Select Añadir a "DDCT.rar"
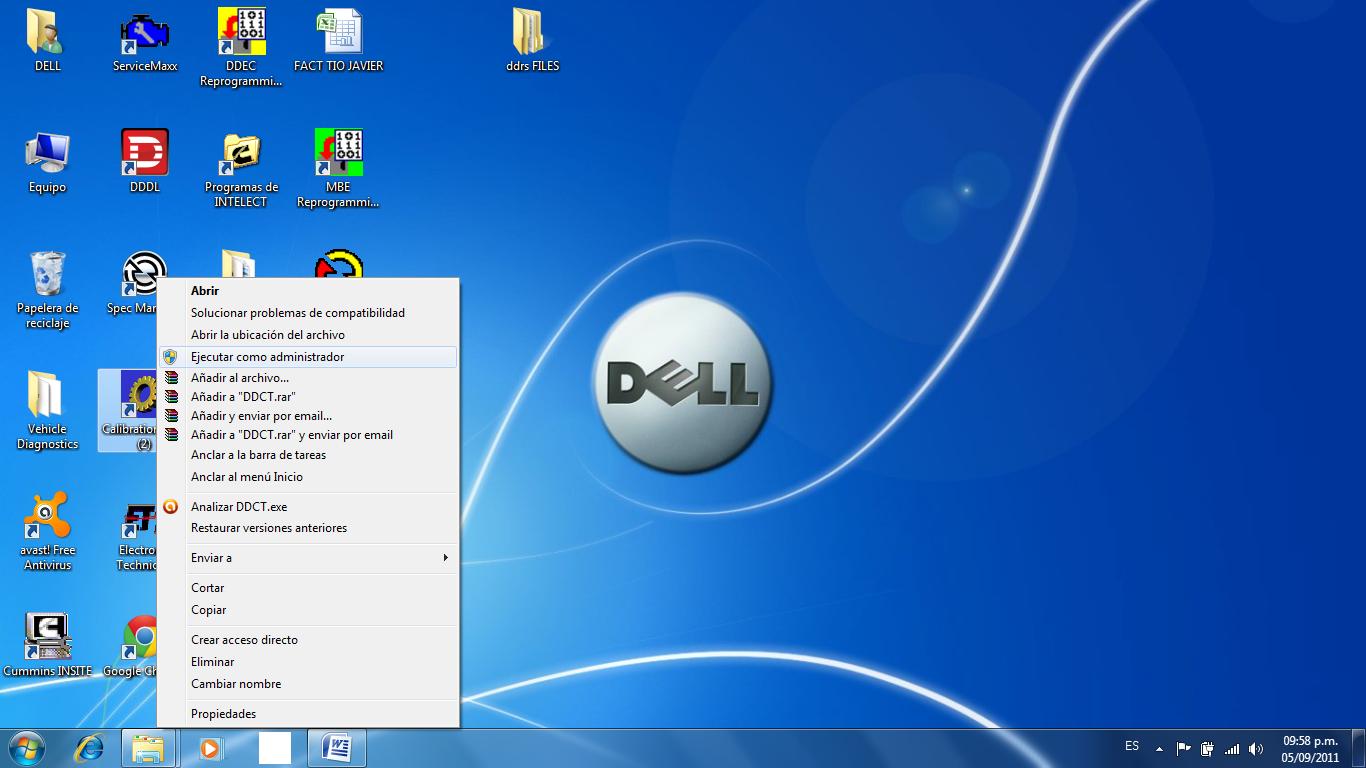The width and height of the screenshot is (1366, 768). [308, 397]
